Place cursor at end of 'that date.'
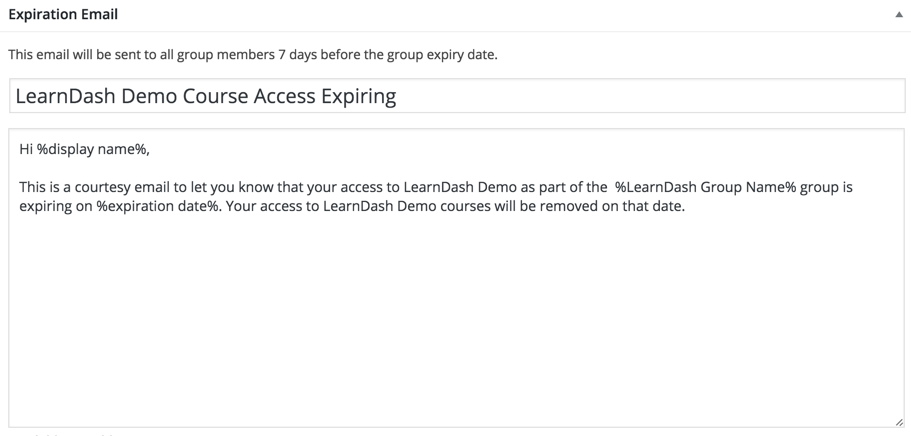The image size is (911, 436). click(x=686, y=207)
